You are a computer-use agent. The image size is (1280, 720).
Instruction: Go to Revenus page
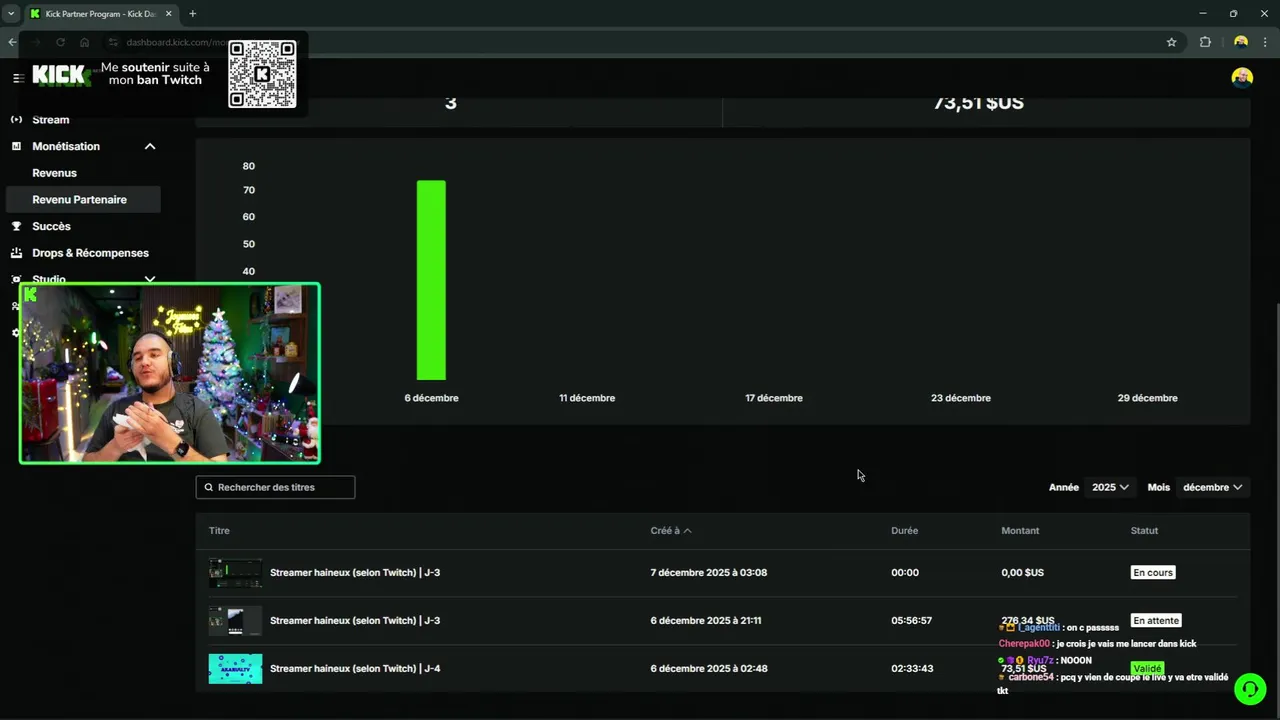(x=54, y=173)
